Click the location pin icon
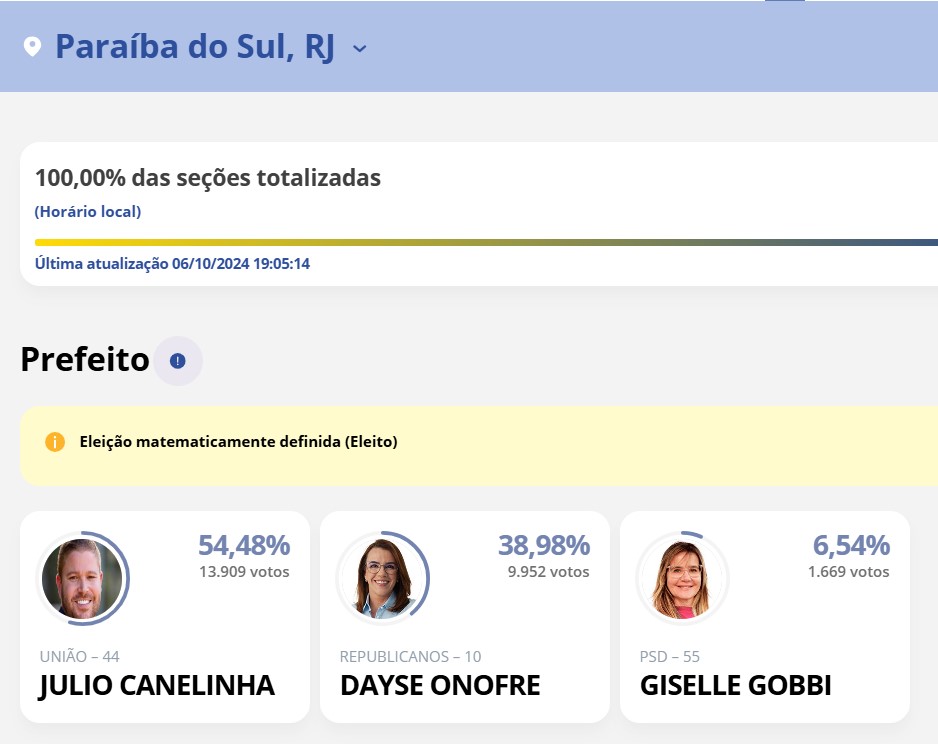This screenshot has width=938, height=744. [31, 45]
